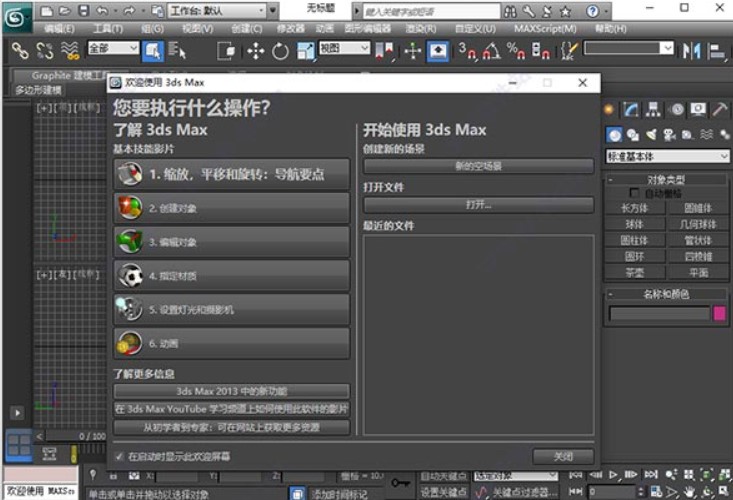
Task: Select the Shapes category icon
Action: point(632,135)
